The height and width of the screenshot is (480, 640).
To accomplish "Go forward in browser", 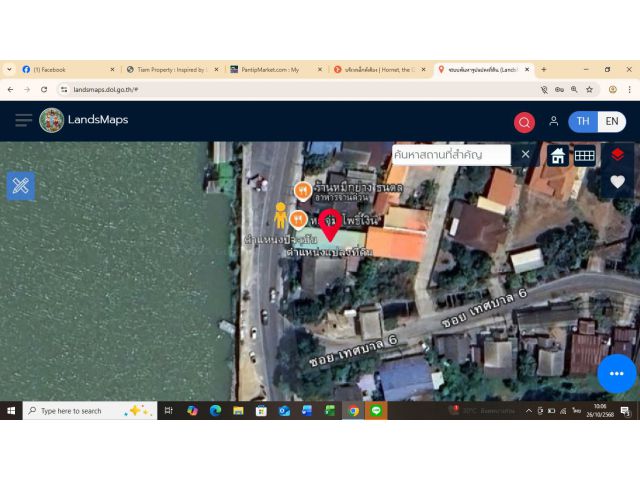I will (x=27, y=89).
